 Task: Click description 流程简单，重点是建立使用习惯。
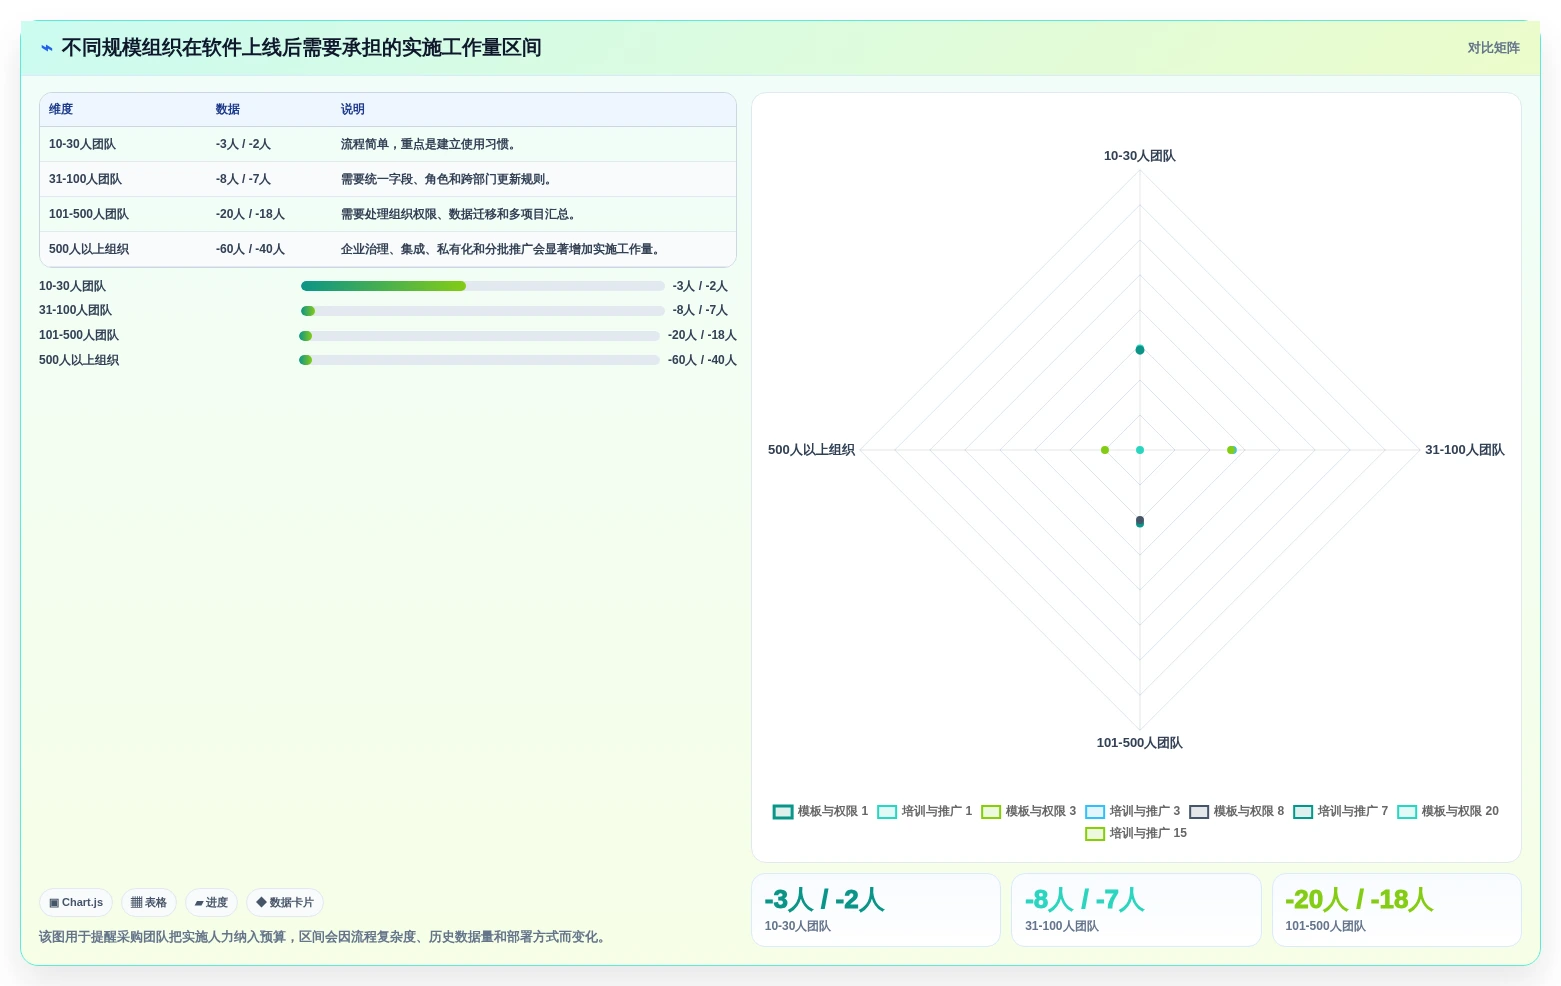click(x=430, y=144)
